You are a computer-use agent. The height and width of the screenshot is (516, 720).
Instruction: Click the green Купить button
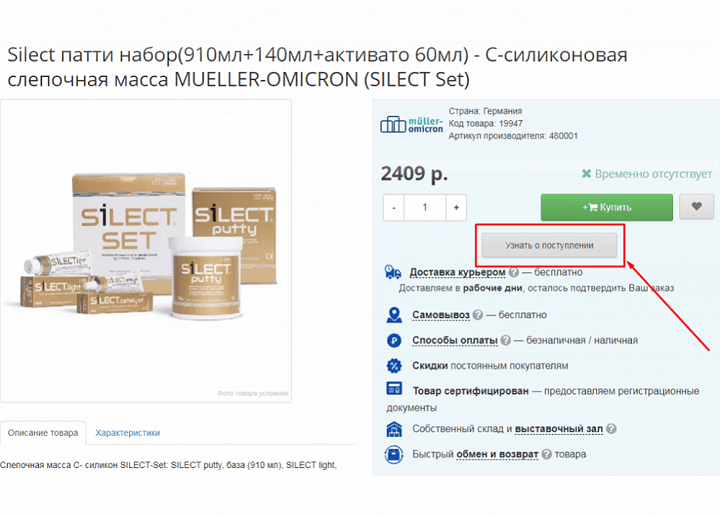pyautogui.click(x=607, y=207)
